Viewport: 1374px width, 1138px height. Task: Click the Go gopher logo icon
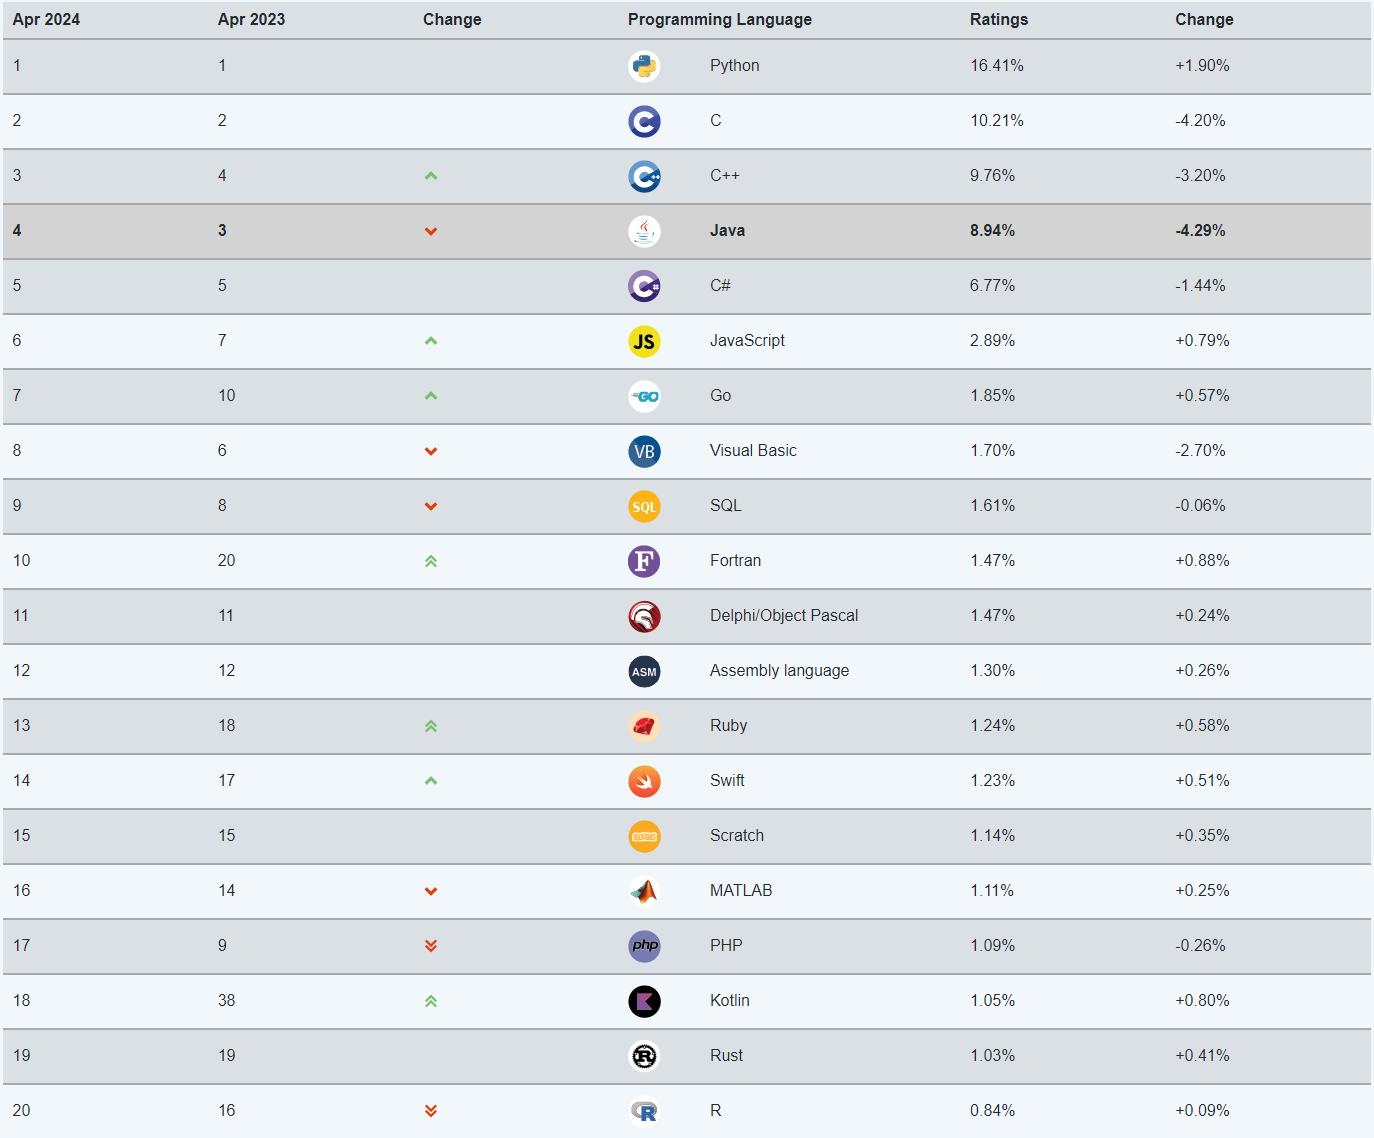644,396
